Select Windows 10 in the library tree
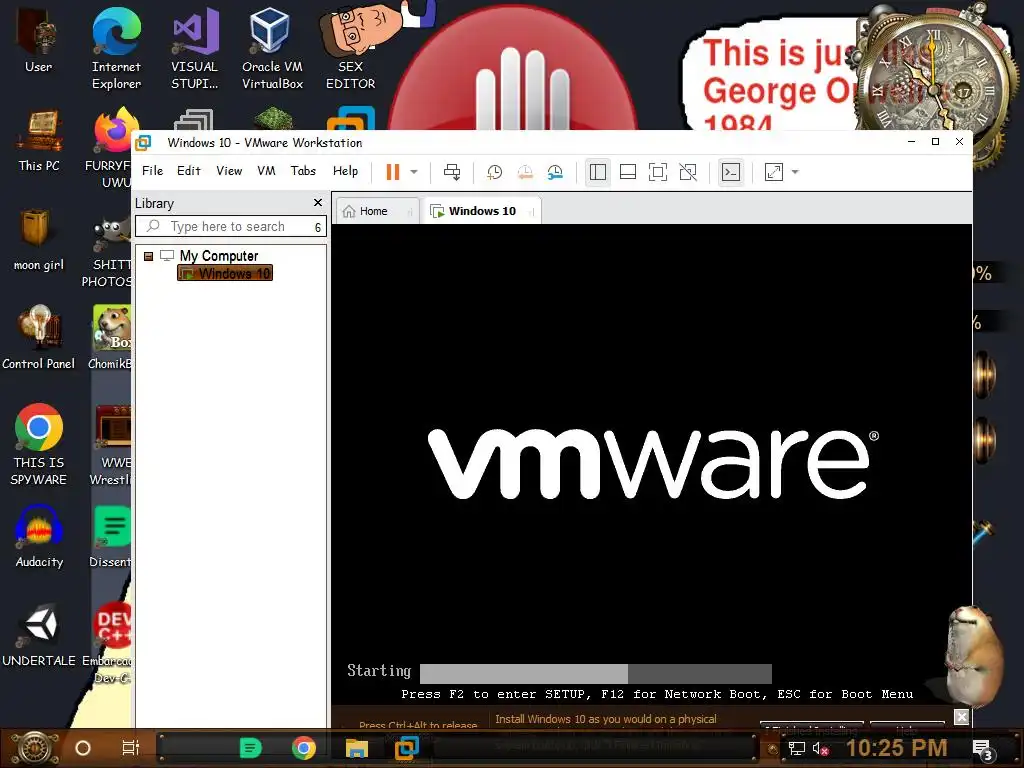 [225, 273]
